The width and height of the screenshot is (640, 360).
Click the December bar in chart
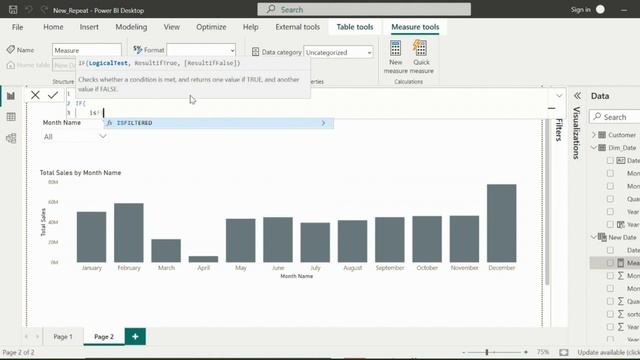coord(501,223)
